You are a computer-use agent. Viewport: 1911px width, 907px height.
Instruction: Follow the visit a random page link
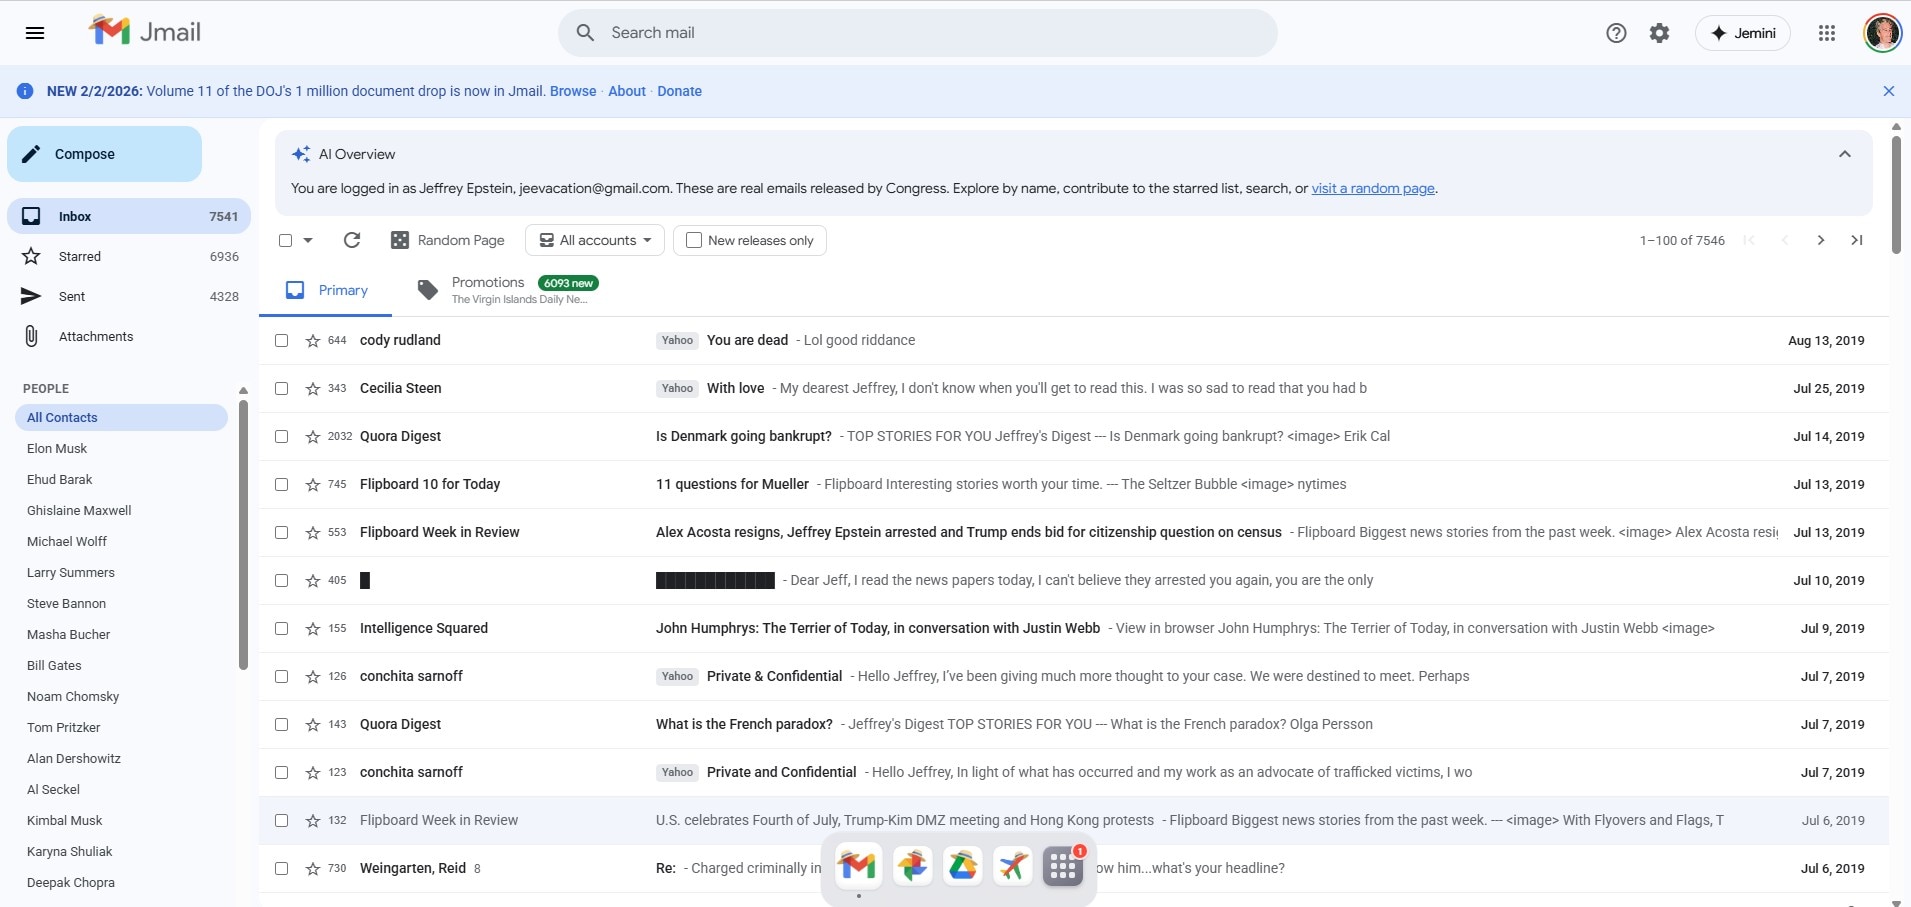[1372, 188]
